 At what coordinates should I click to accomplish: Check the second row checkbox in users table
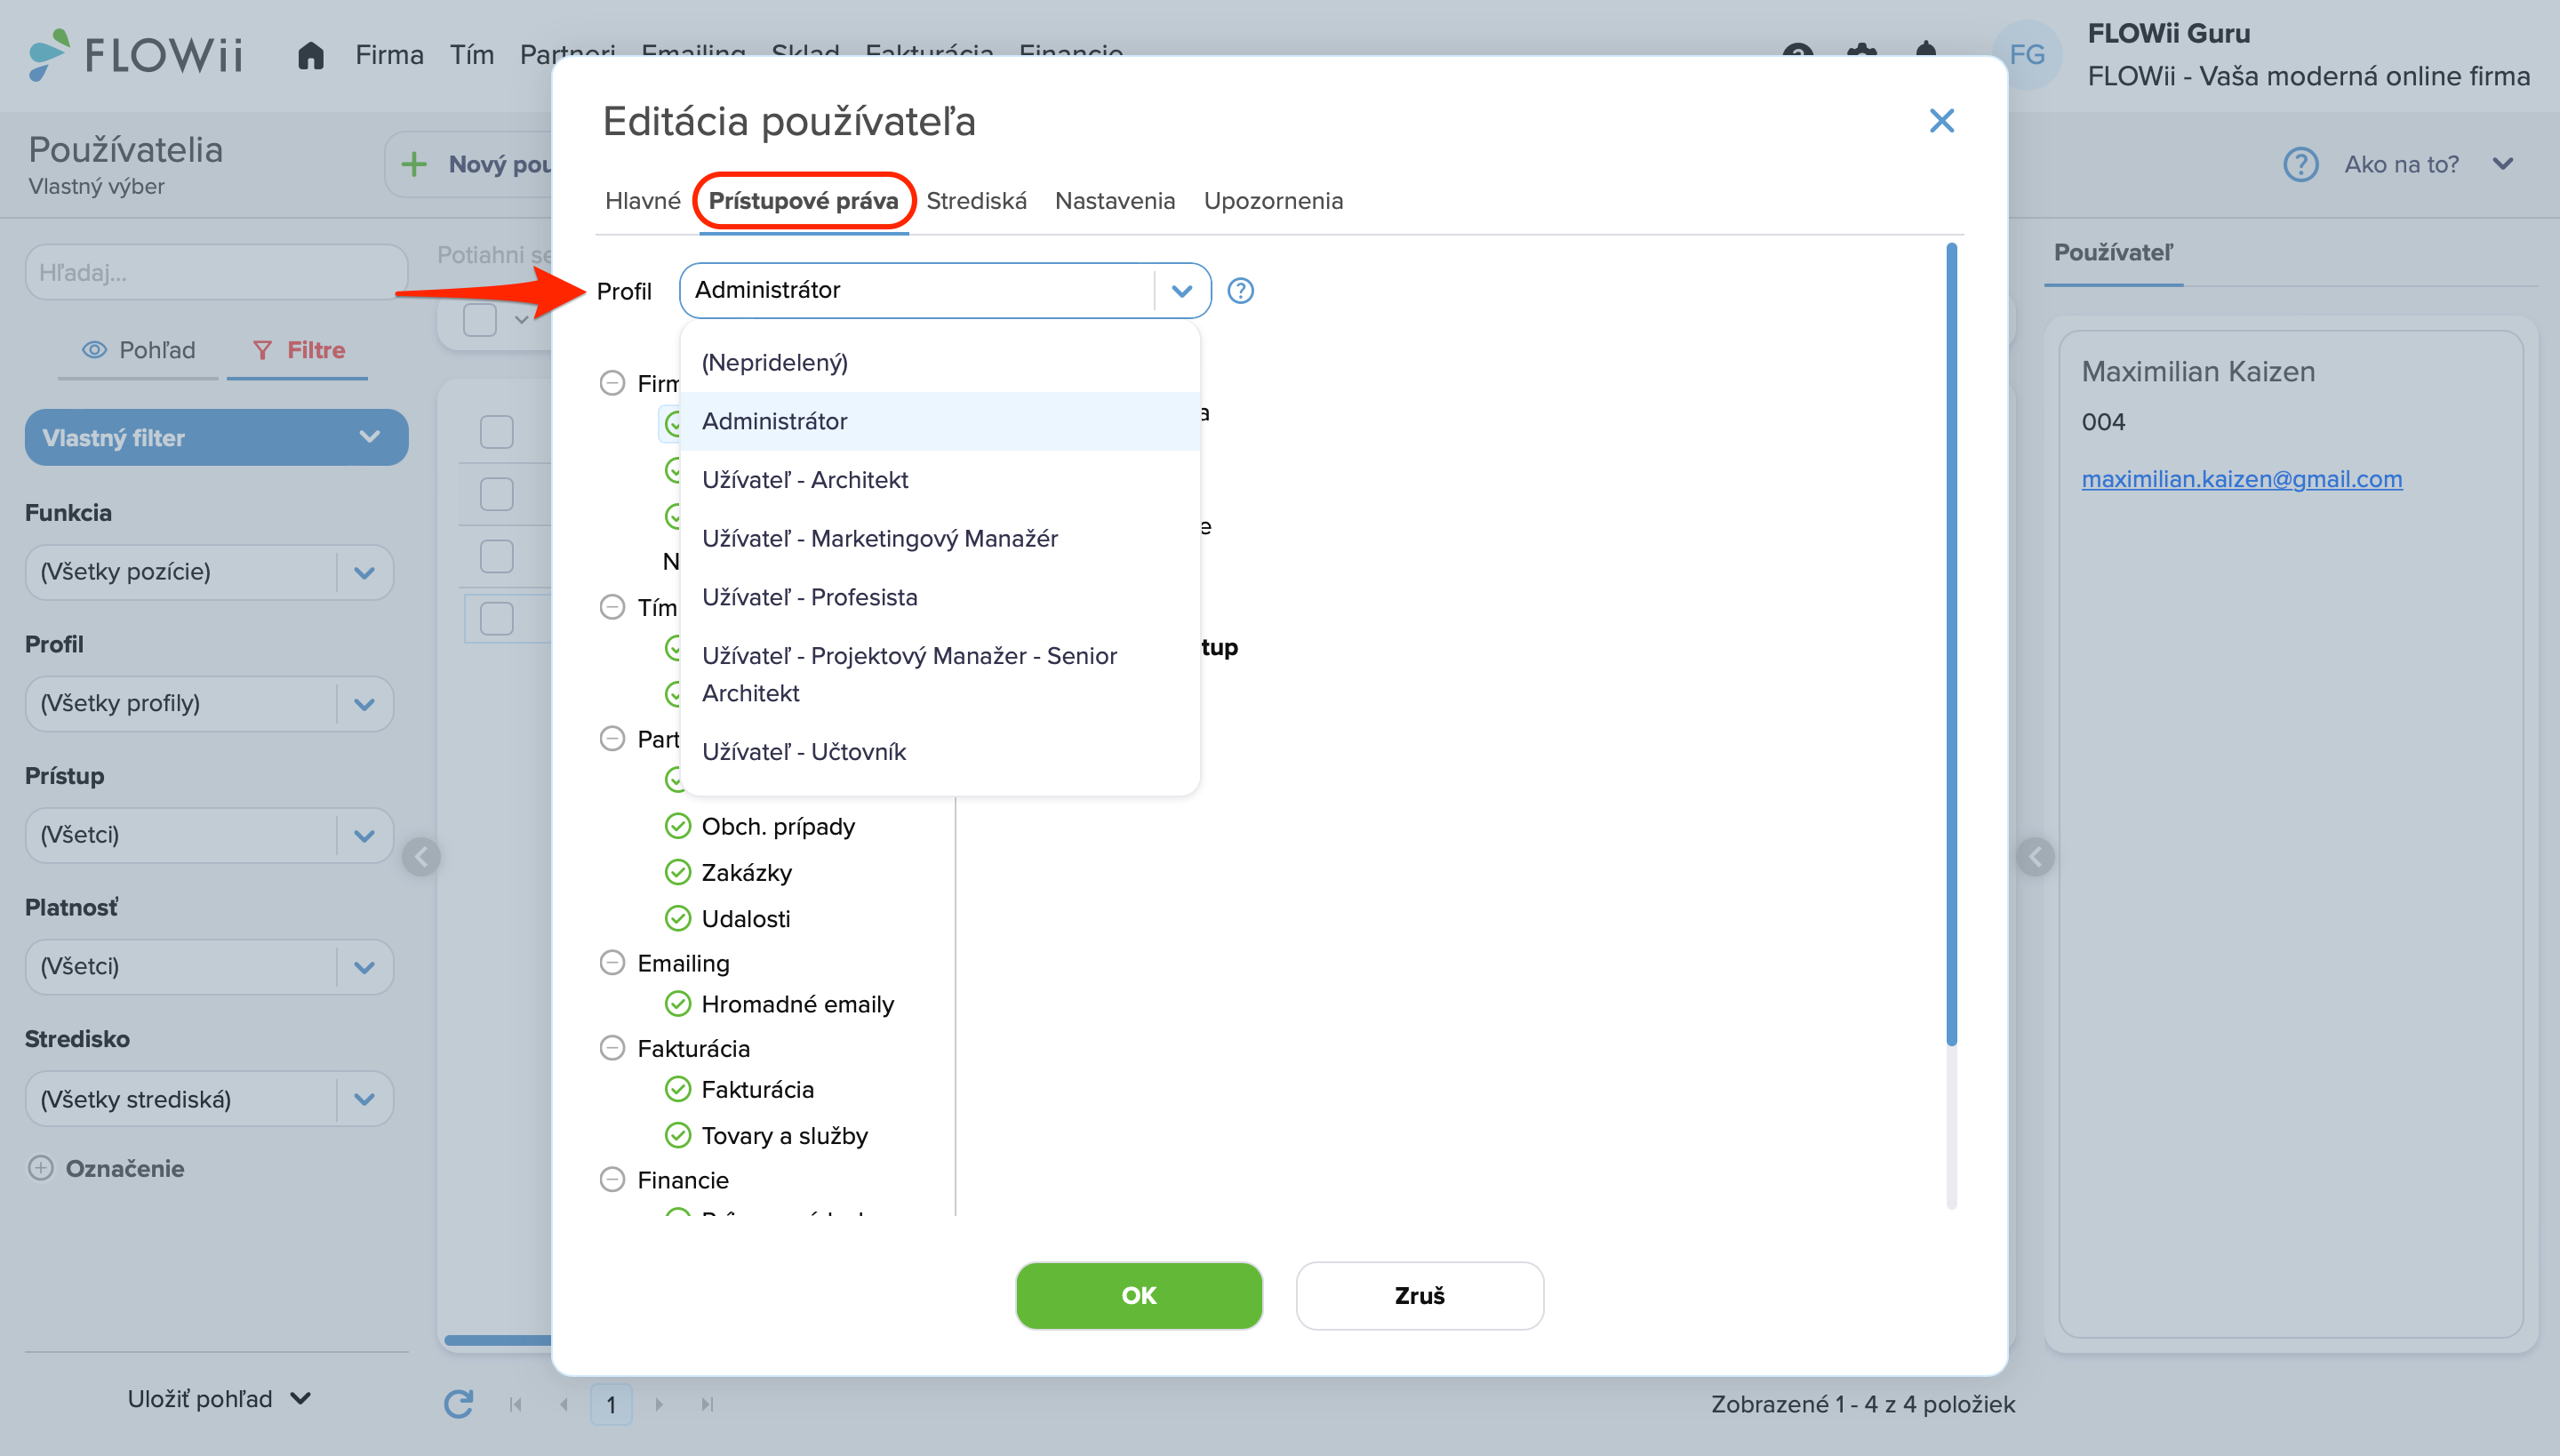[497, 494]
